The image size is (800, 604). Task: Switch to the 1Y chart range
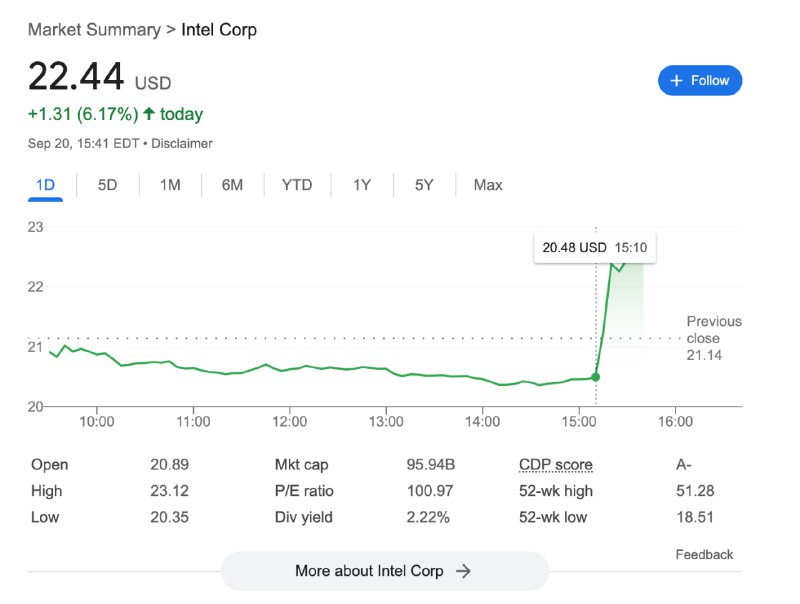[362, 184]
